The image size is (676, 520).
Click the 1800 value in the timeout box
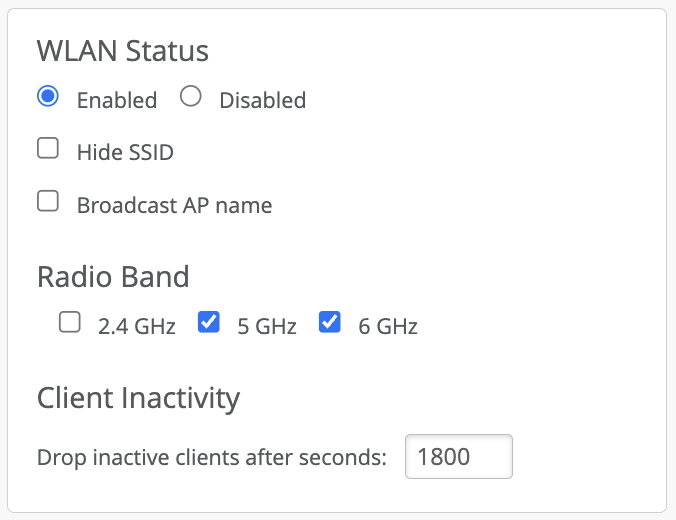[444, 457]
